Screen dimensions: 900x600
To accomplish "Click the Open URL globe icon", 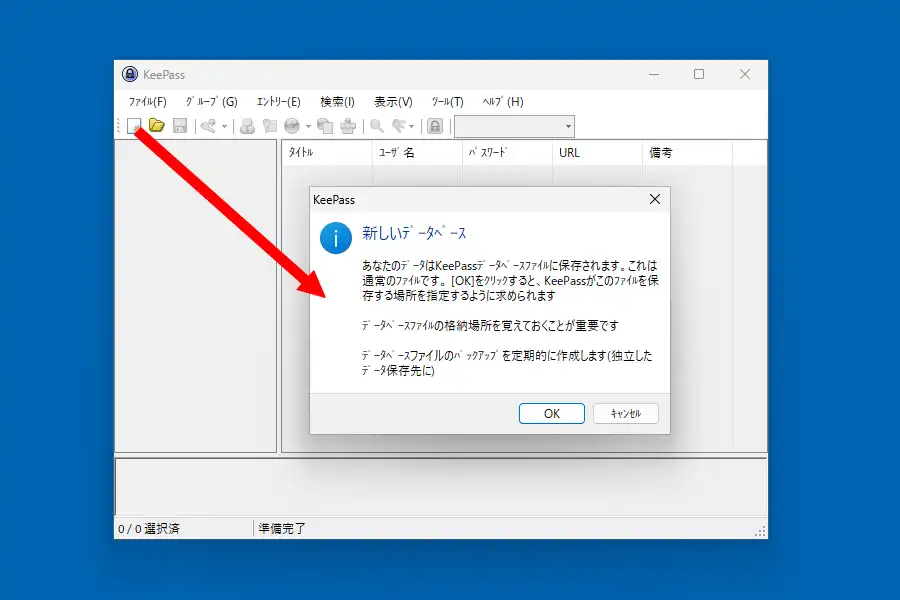I will click(x=292, y=126).
